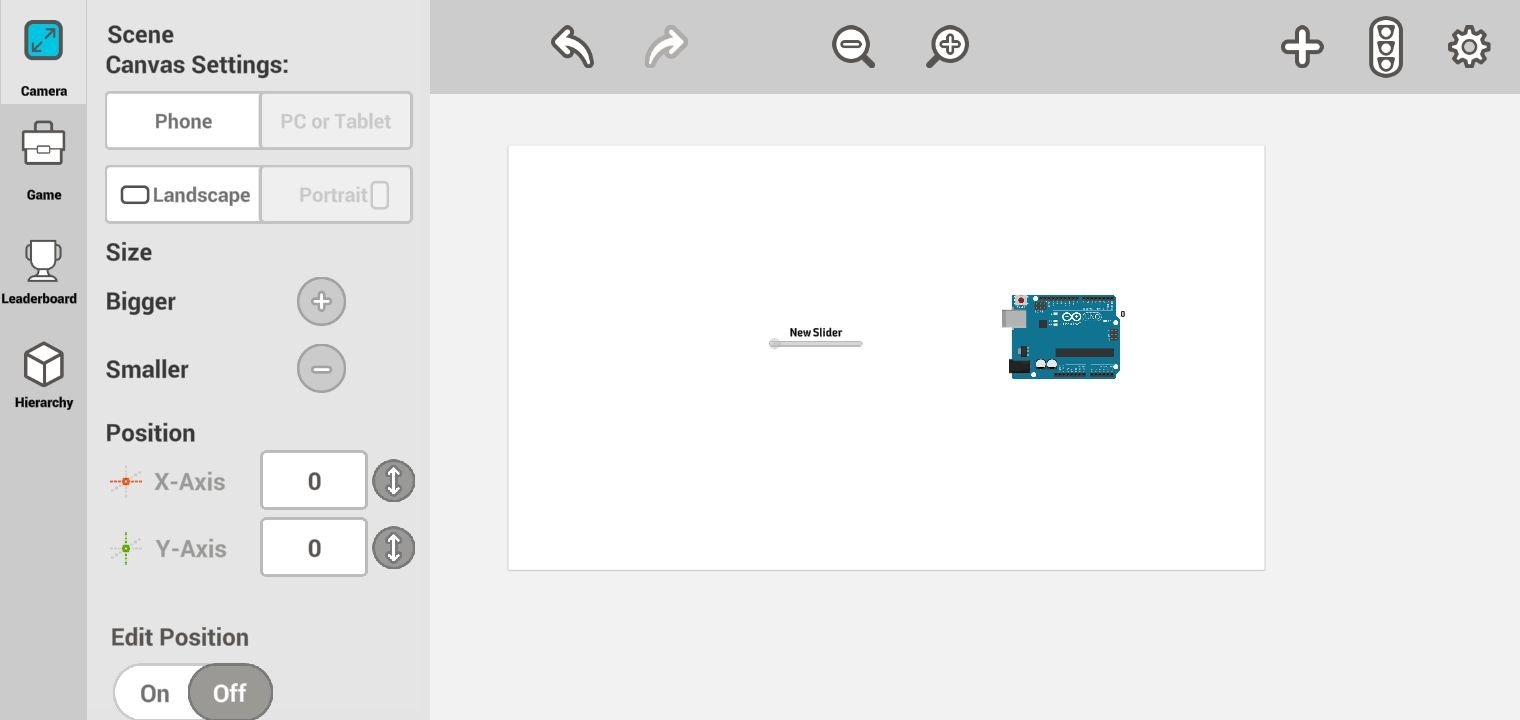Click the X-Axis crosshair icon
This screenshot has height=720, width=1520.
click(126, 481)
